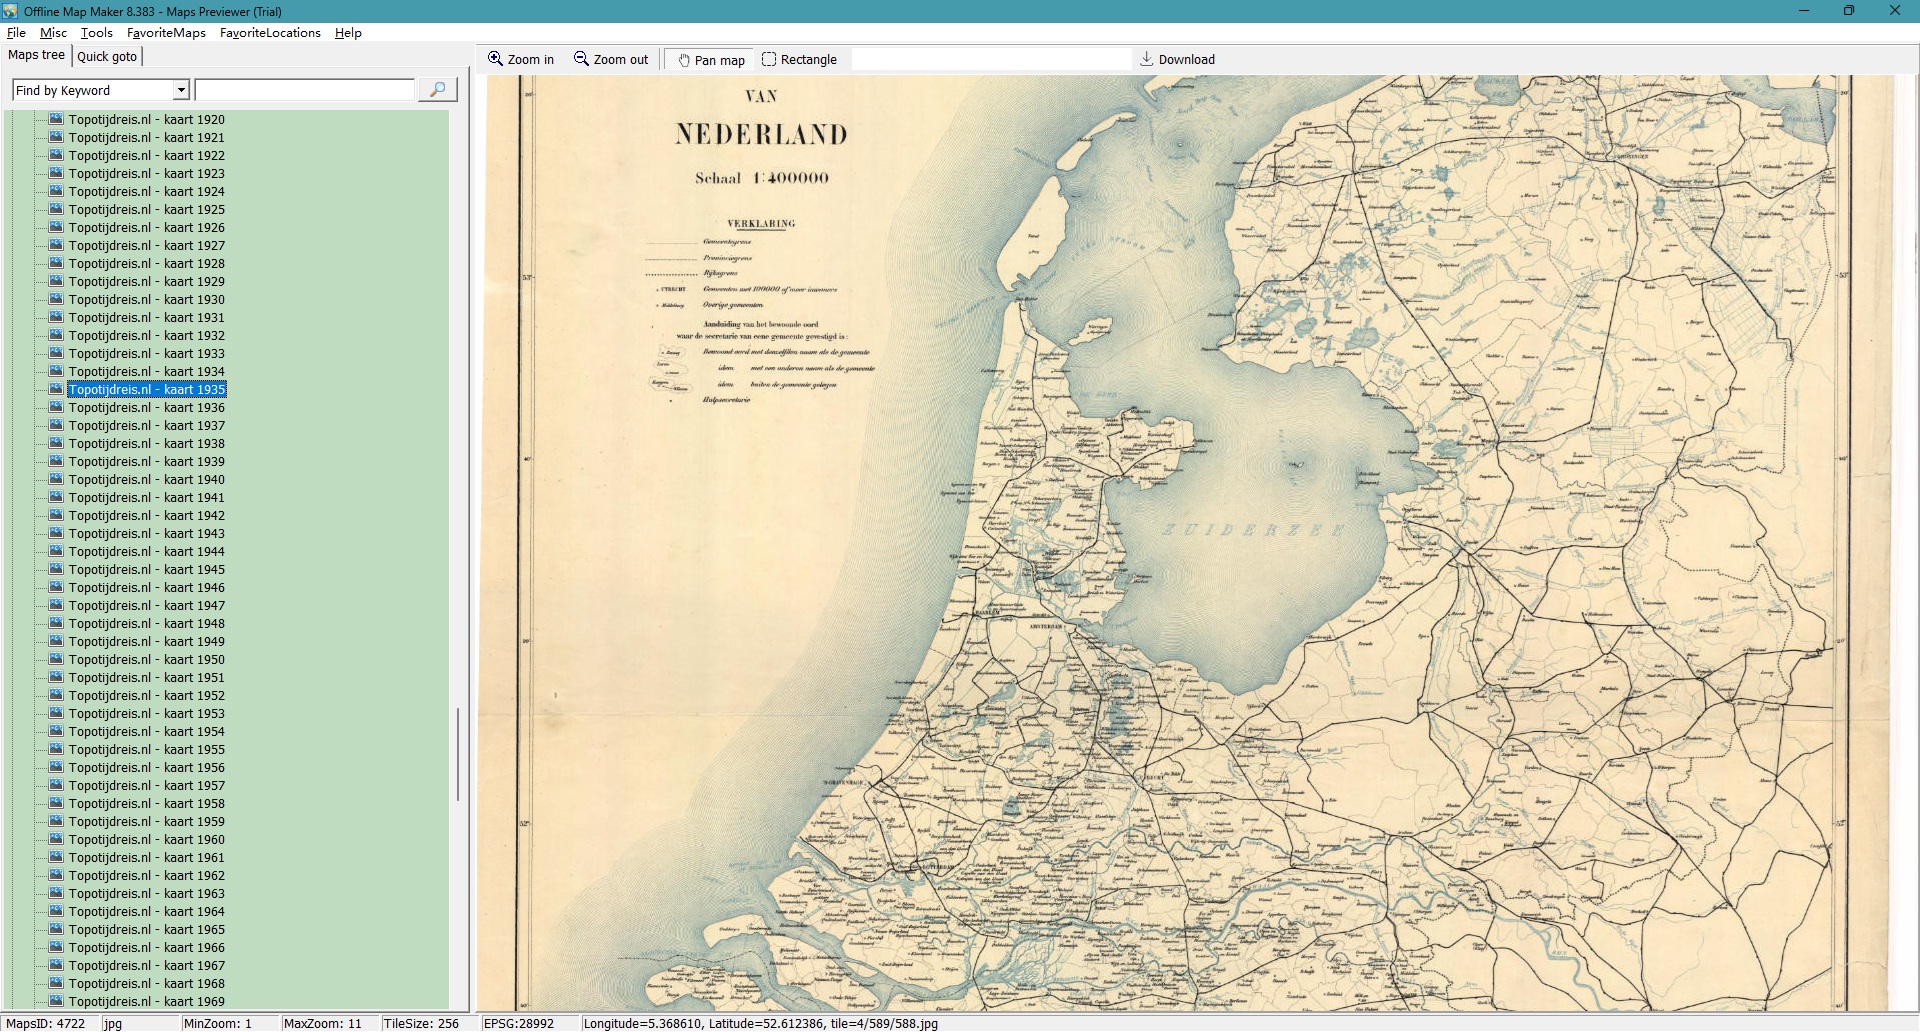Click the map icon beside kaart 1950

click(x=56, y=659)
